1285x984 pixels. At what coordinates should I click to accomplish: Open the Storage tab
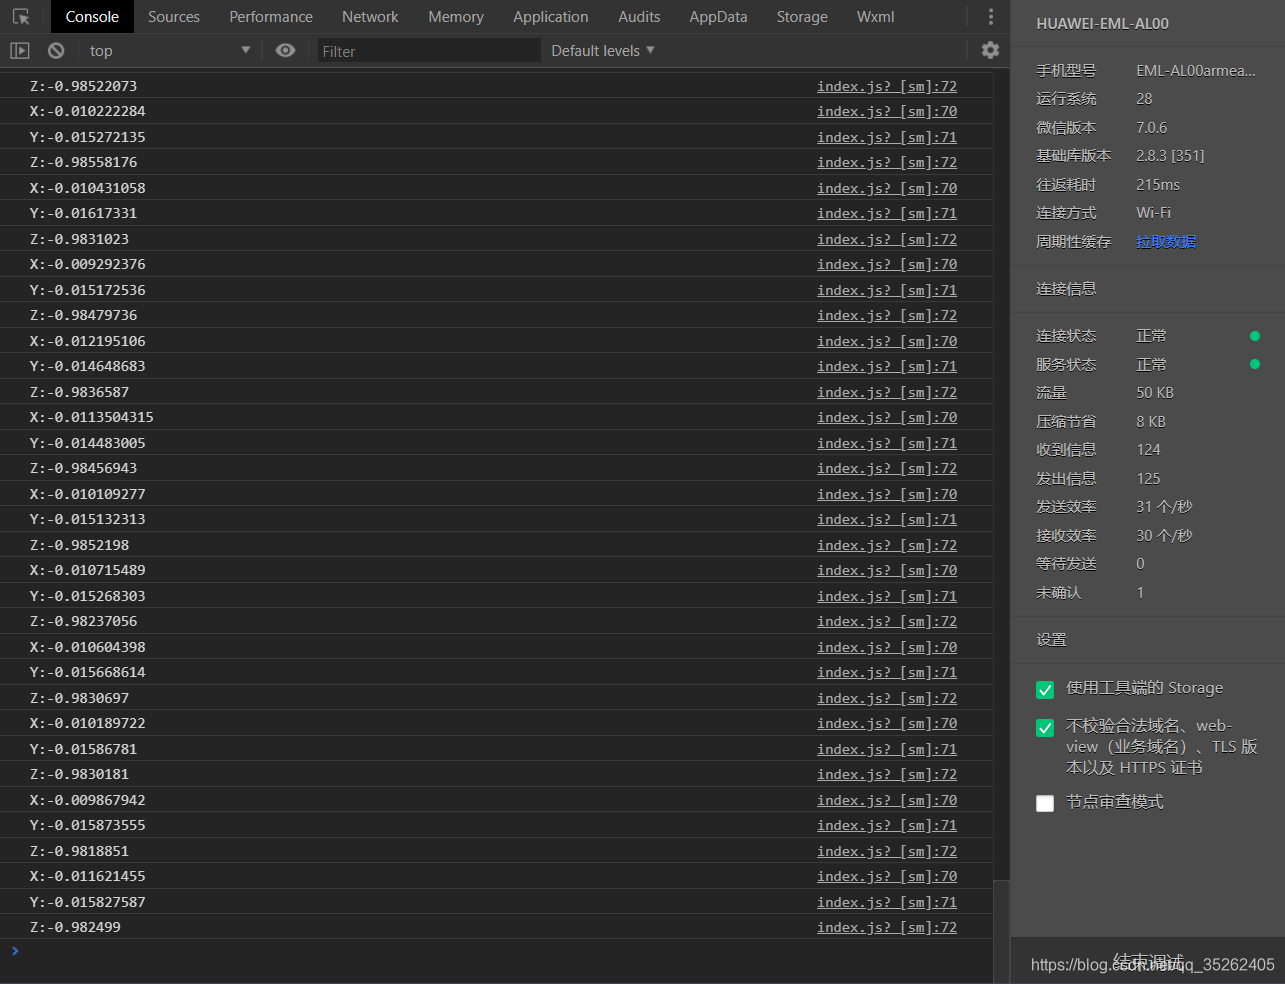coord(802,17)
